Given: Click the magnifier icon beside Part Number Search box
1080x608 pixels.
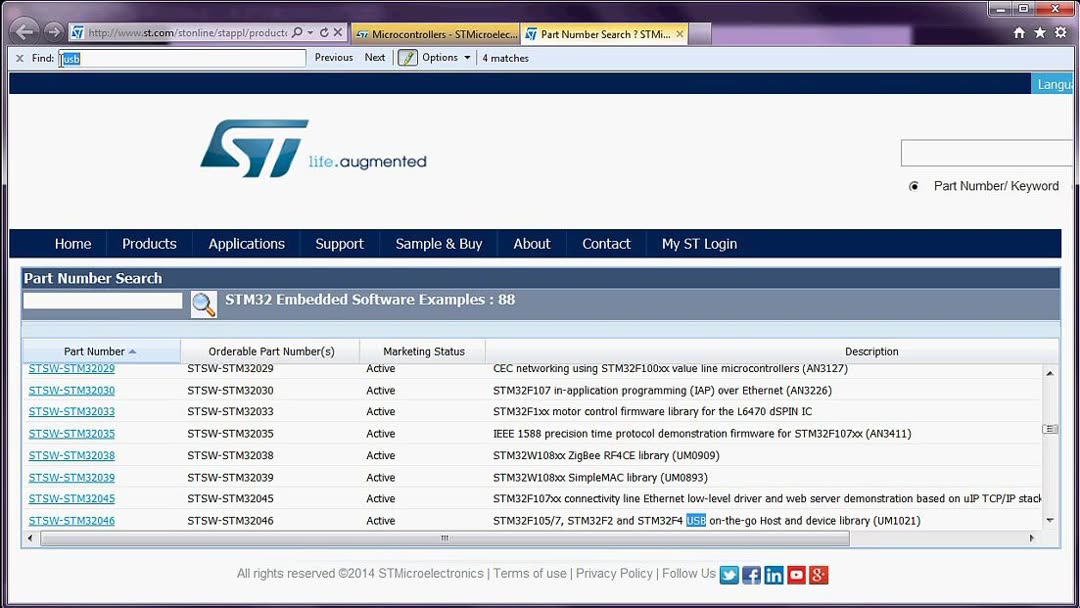Looking at the screenshot, I should click(203, 304).
